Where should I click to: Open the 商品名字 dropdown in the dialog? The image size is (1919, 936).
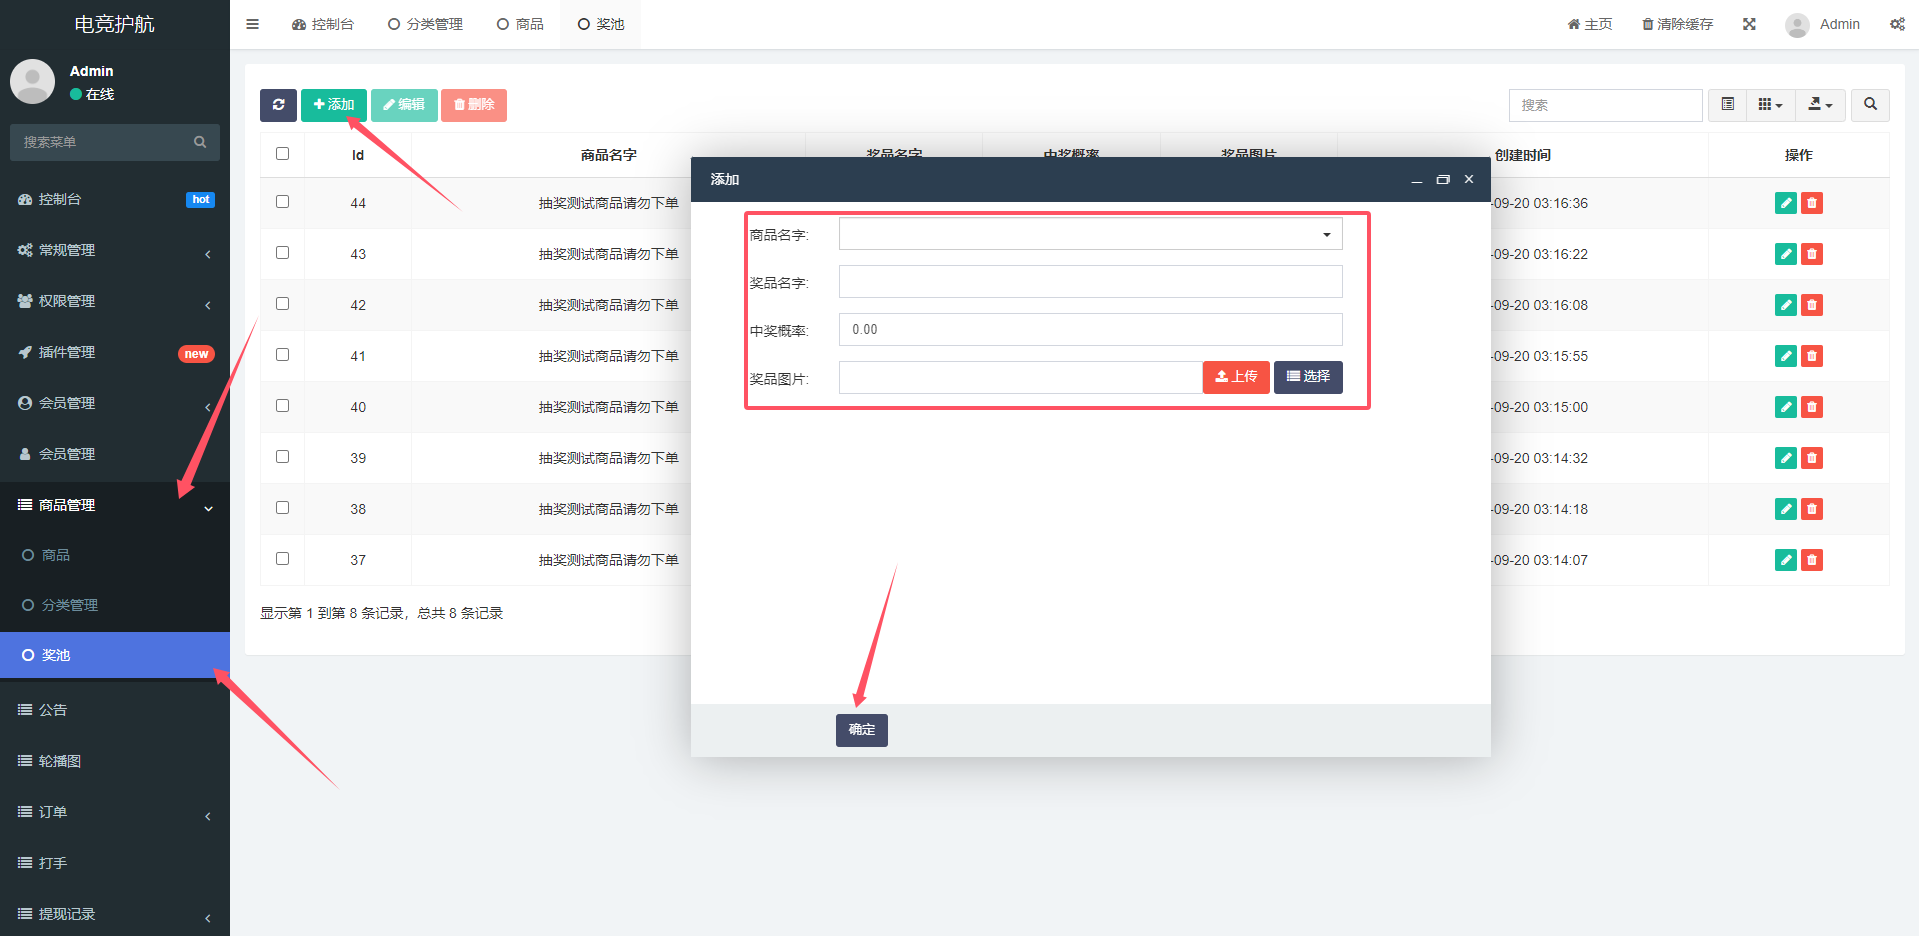coord(1090,235)
